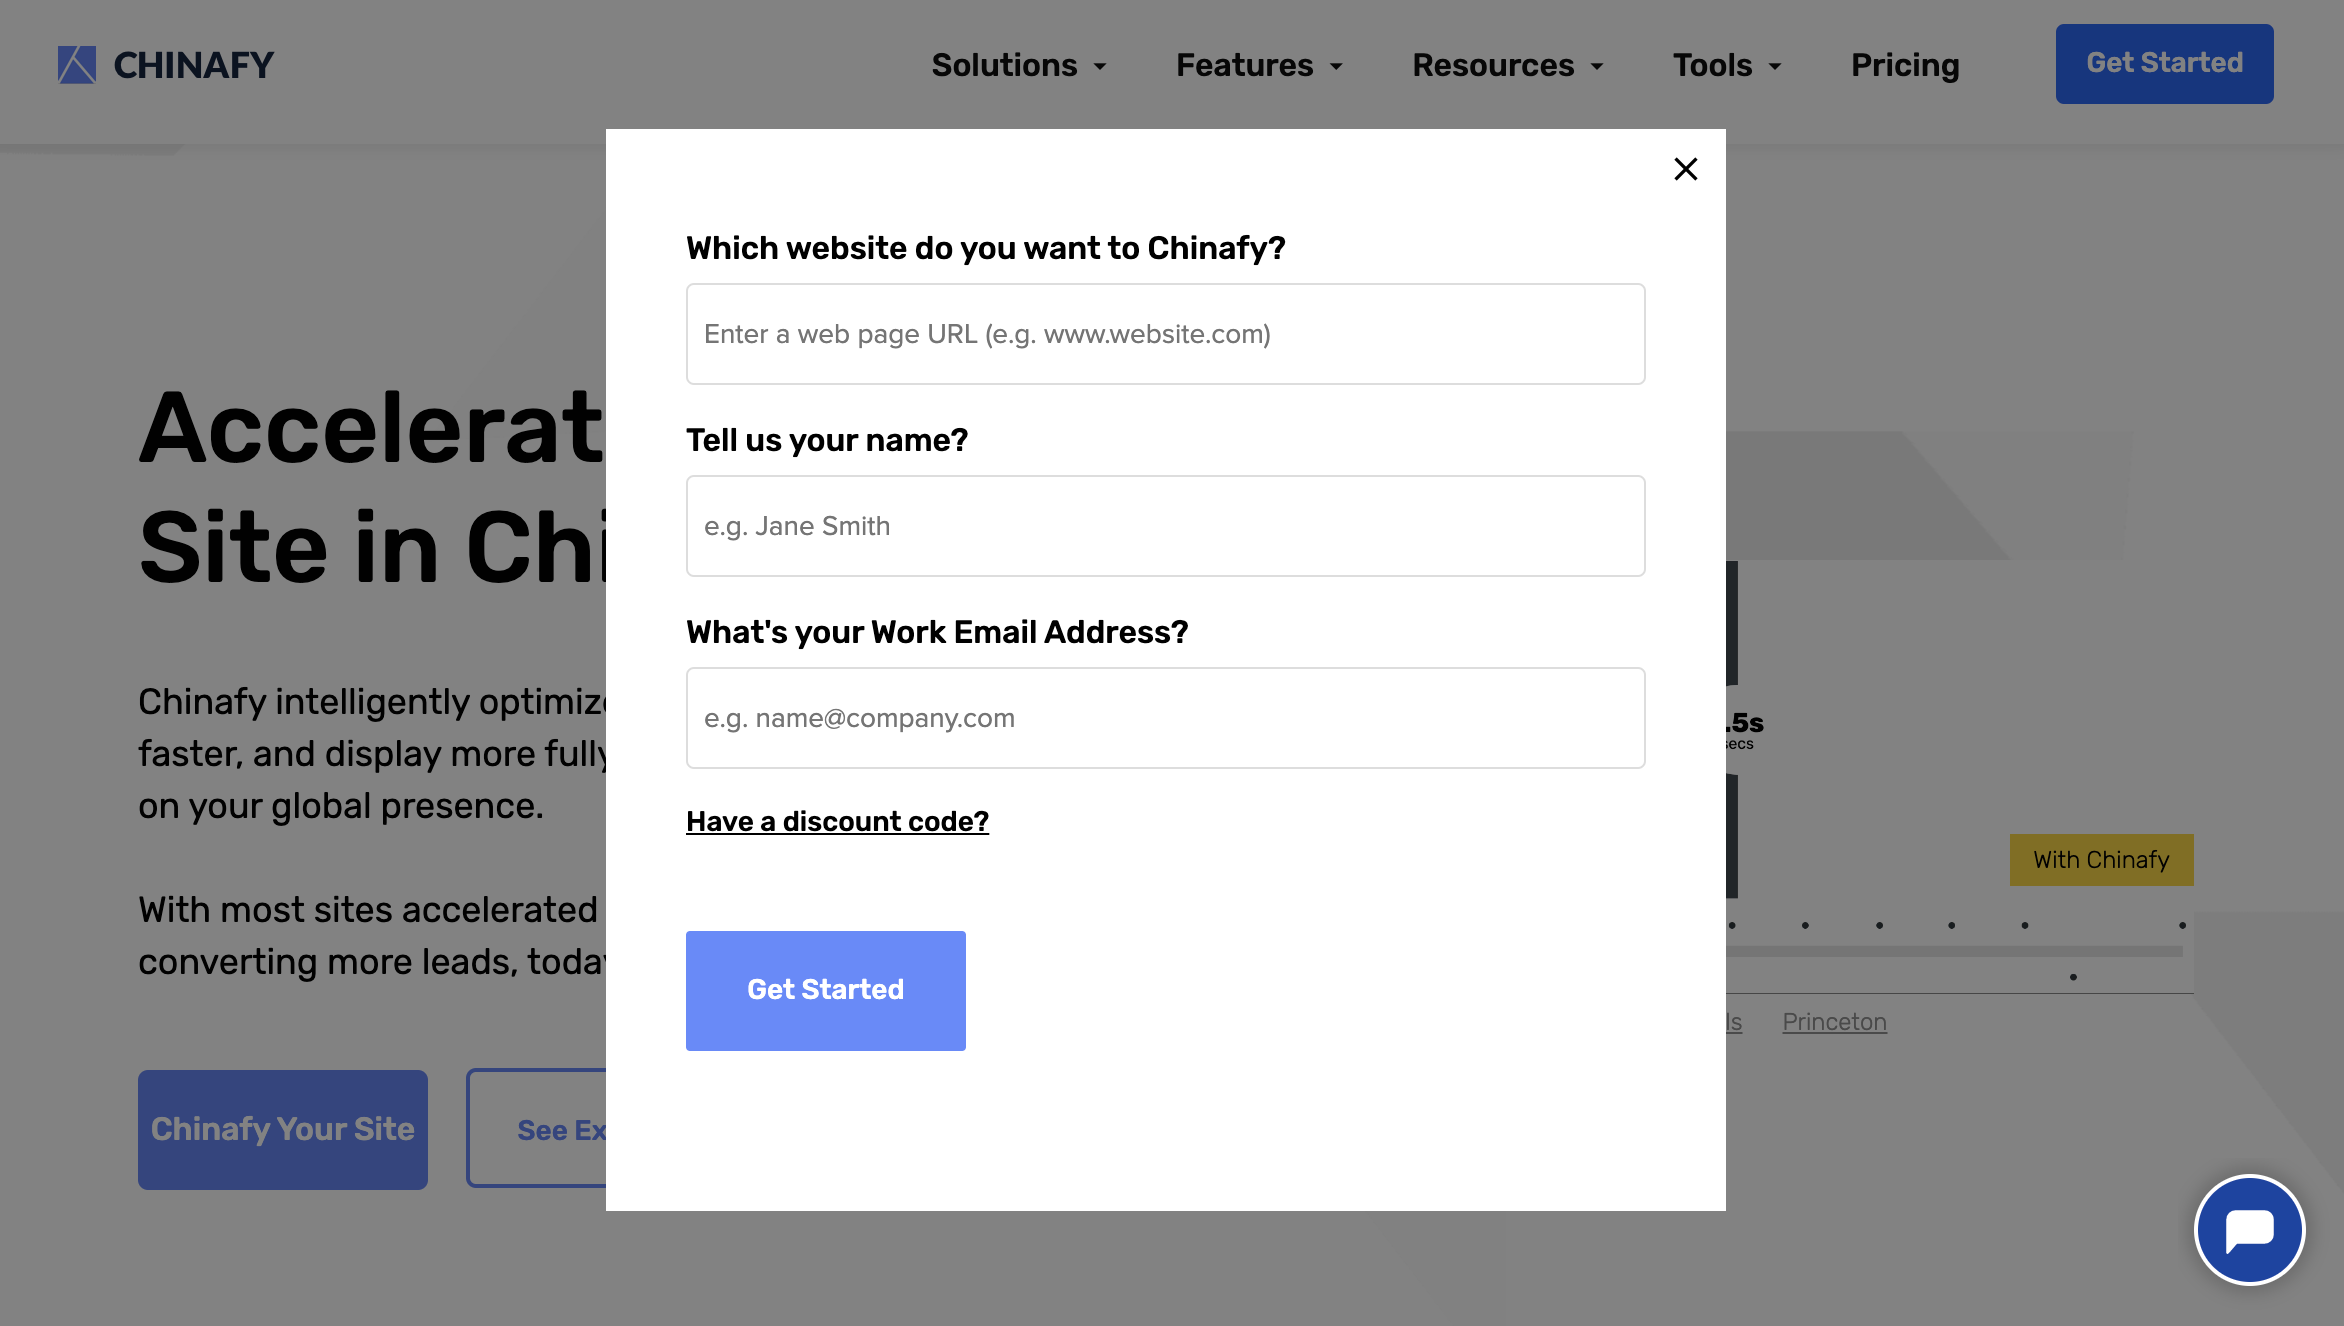Open the Tools dropdown menu
This screenshot has width=2344, height=1326.
coord(1726,65)
